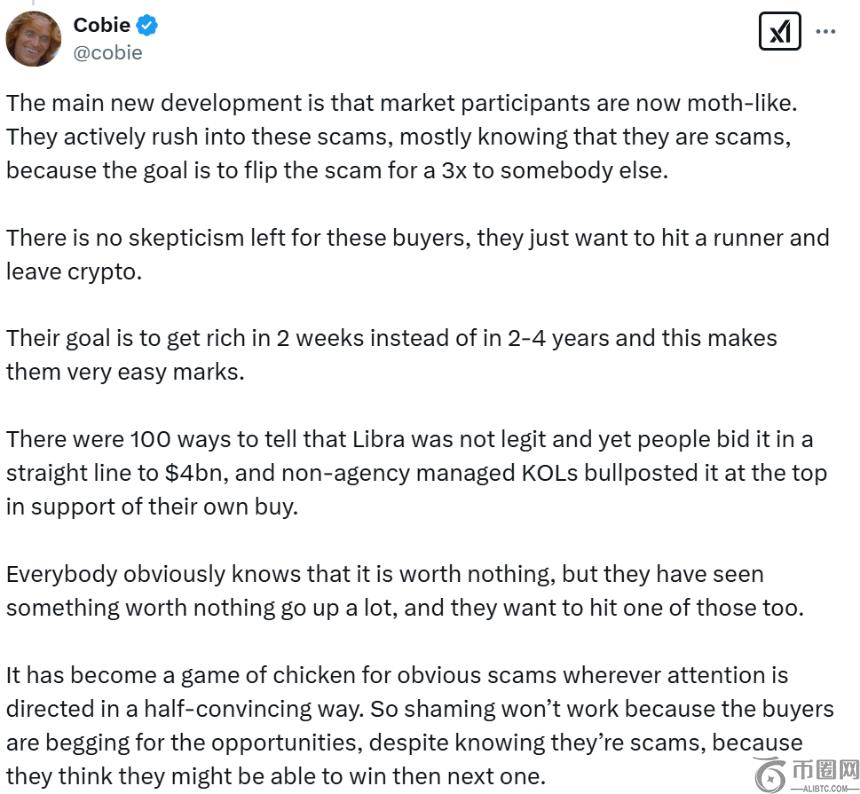Click the display name Cobie
Screen dimensions: 860x794
click(x=101, y=25)
